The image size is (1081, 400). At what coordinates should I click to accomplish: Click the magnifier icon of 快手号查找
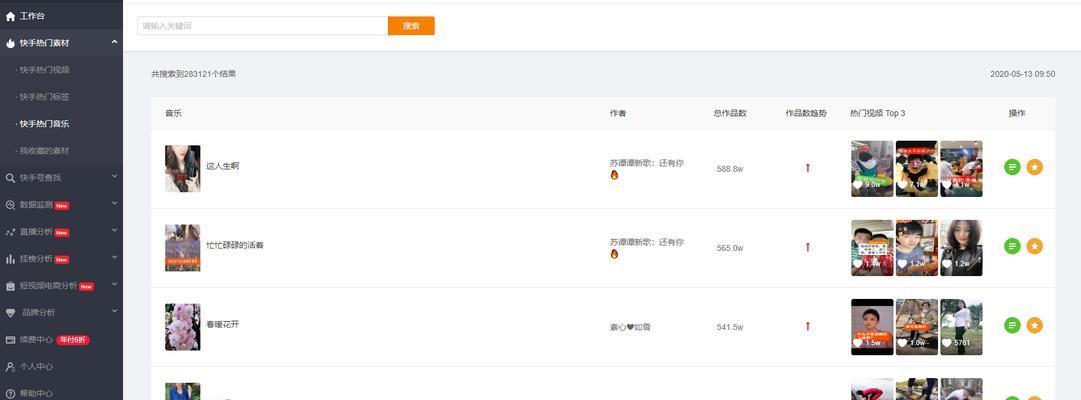point(10,178)
